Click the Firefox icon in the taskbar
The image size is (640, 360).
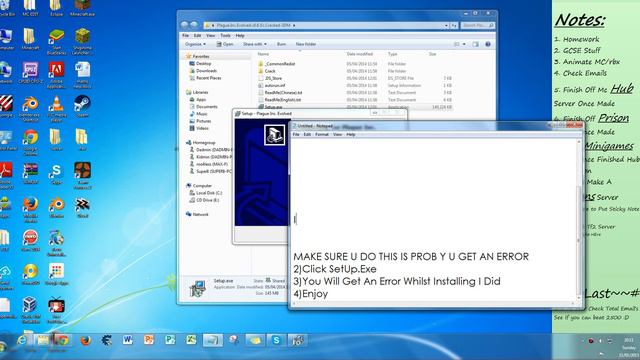coord(85,340)
